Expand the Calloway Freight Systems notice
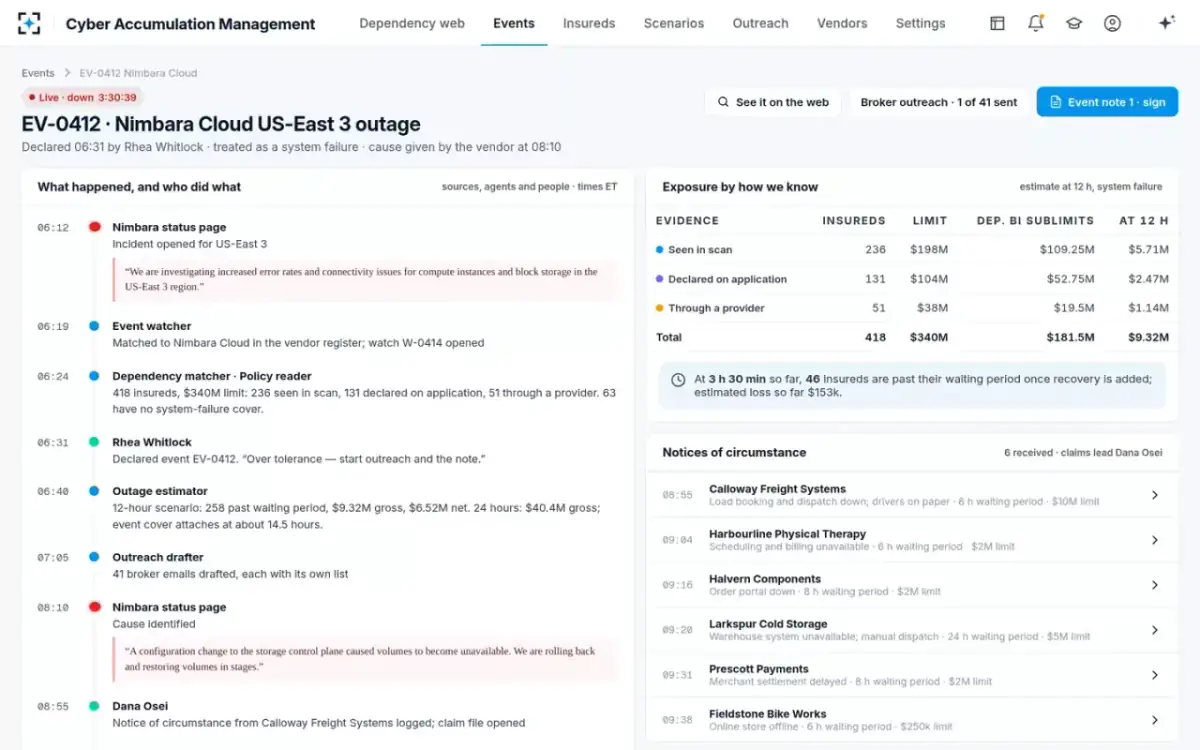The image size is (1200, 750). coord(1154,495)
